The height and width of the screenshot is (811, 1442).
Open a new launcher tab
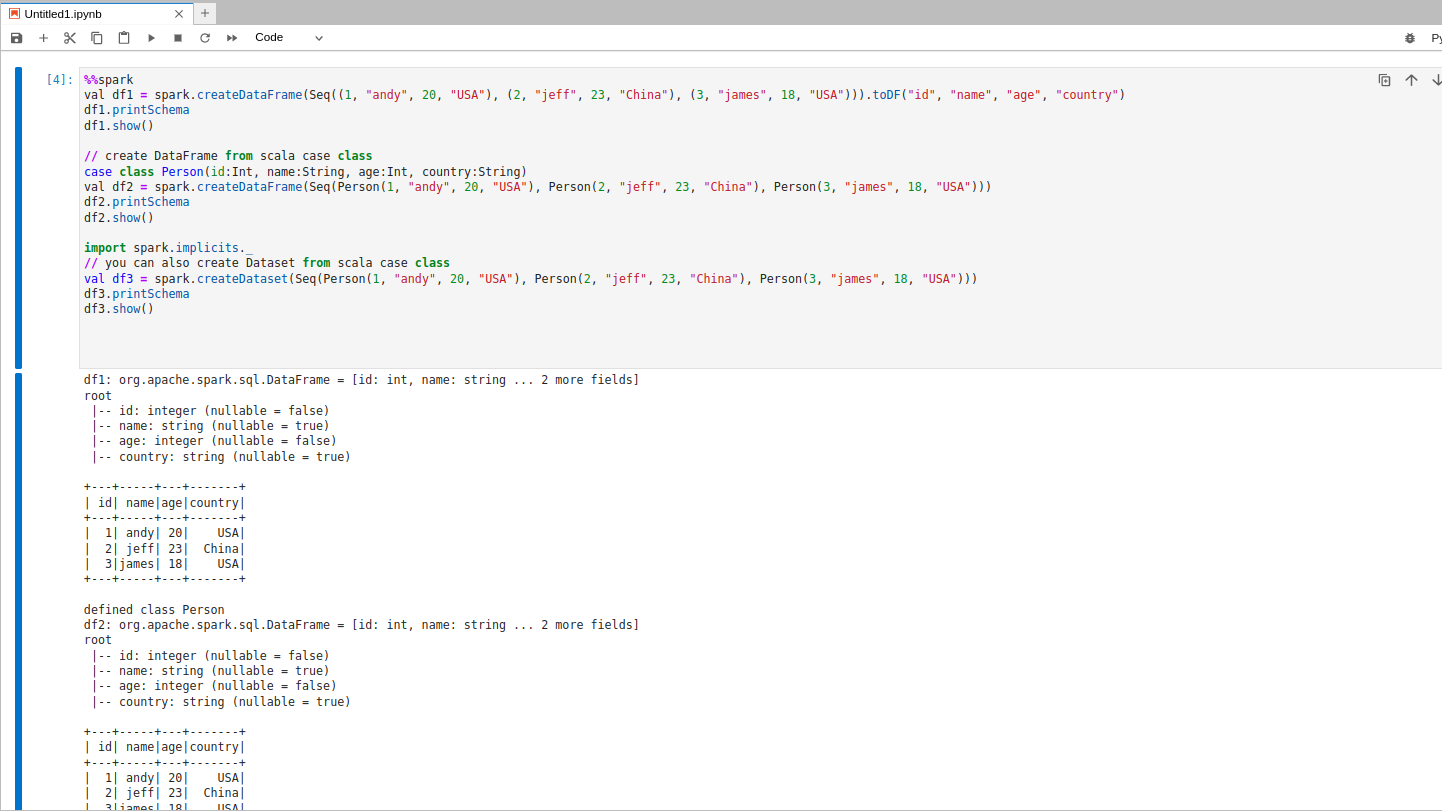click(x=205, y=13)
